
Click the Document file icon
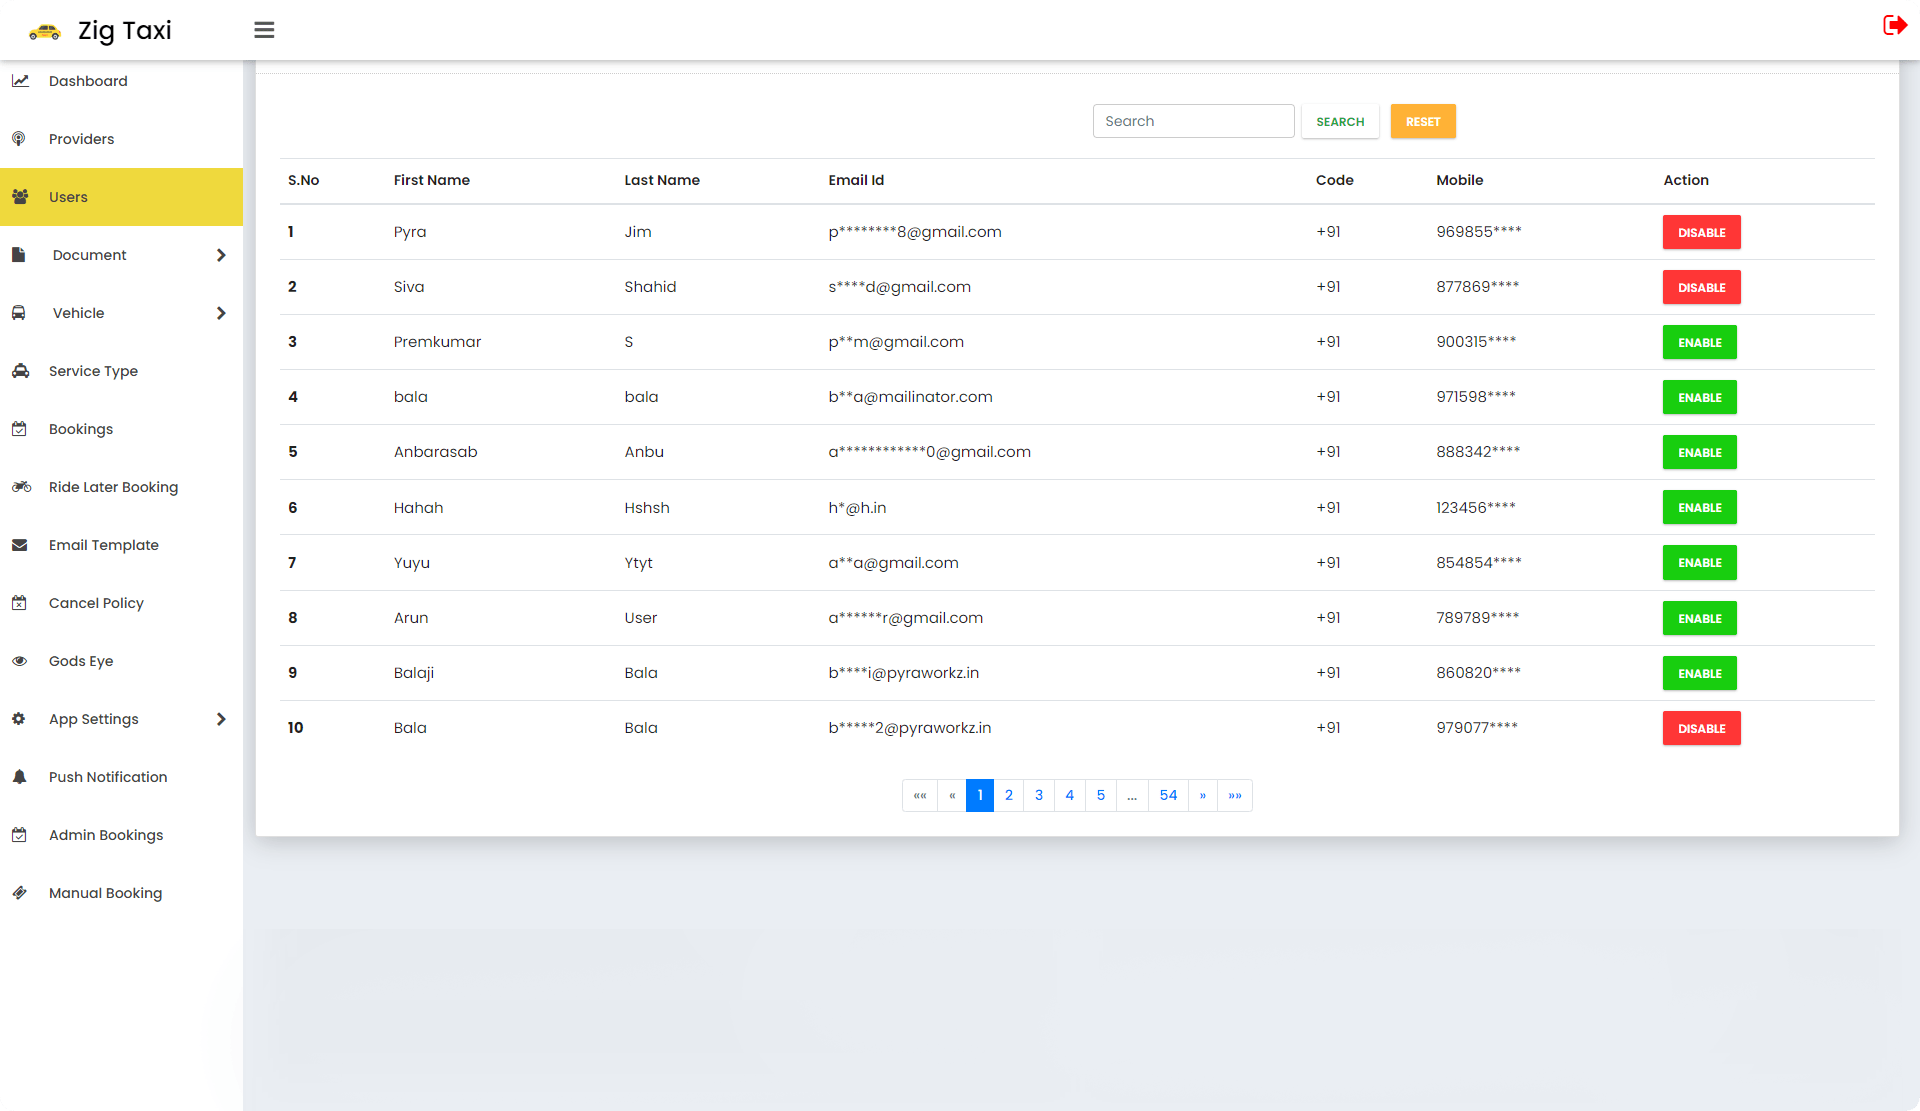[18, 255]
